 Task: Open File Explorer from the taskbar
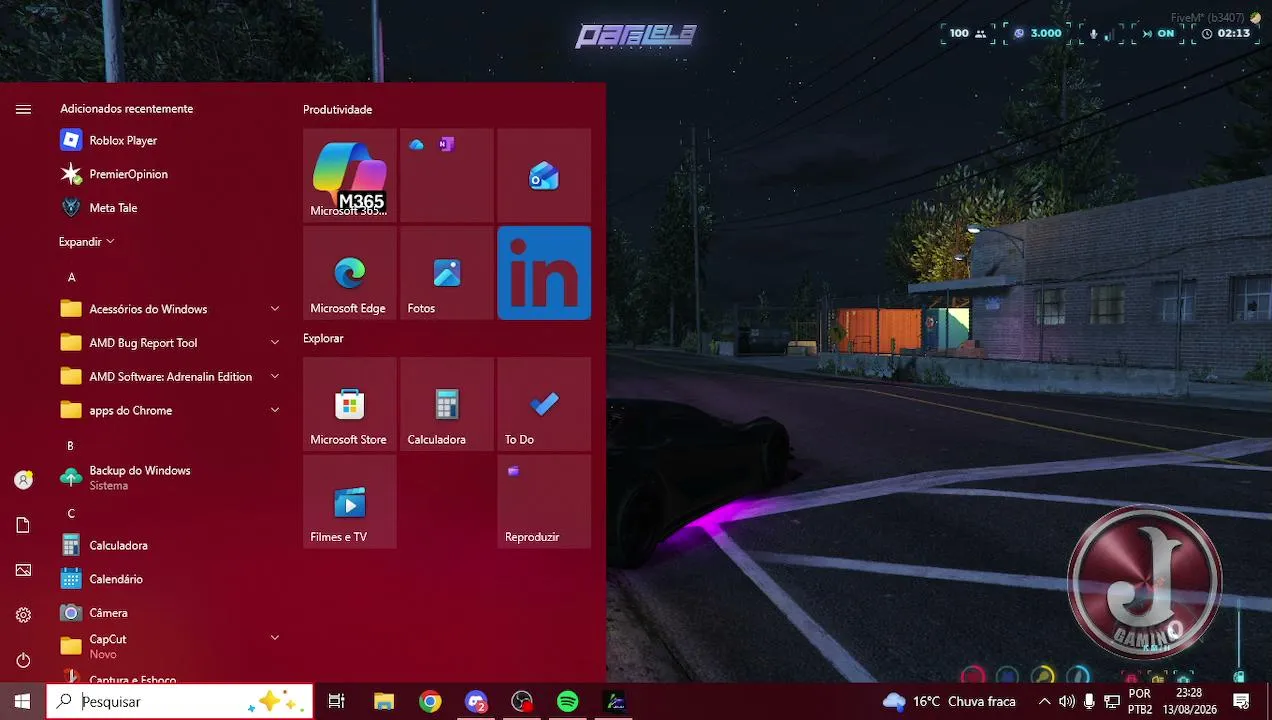(384, 702)
